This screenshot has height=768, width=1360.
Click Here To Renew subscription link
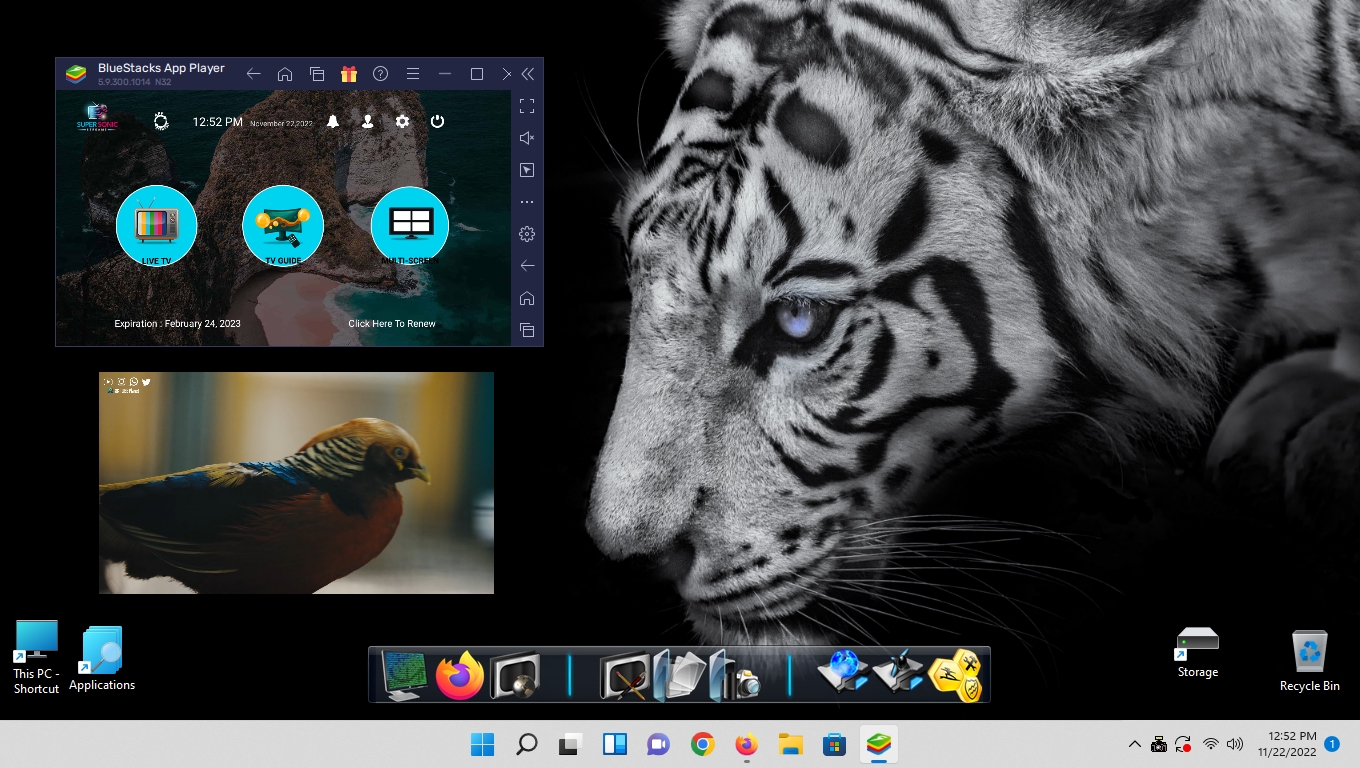(x=392, y=324)
